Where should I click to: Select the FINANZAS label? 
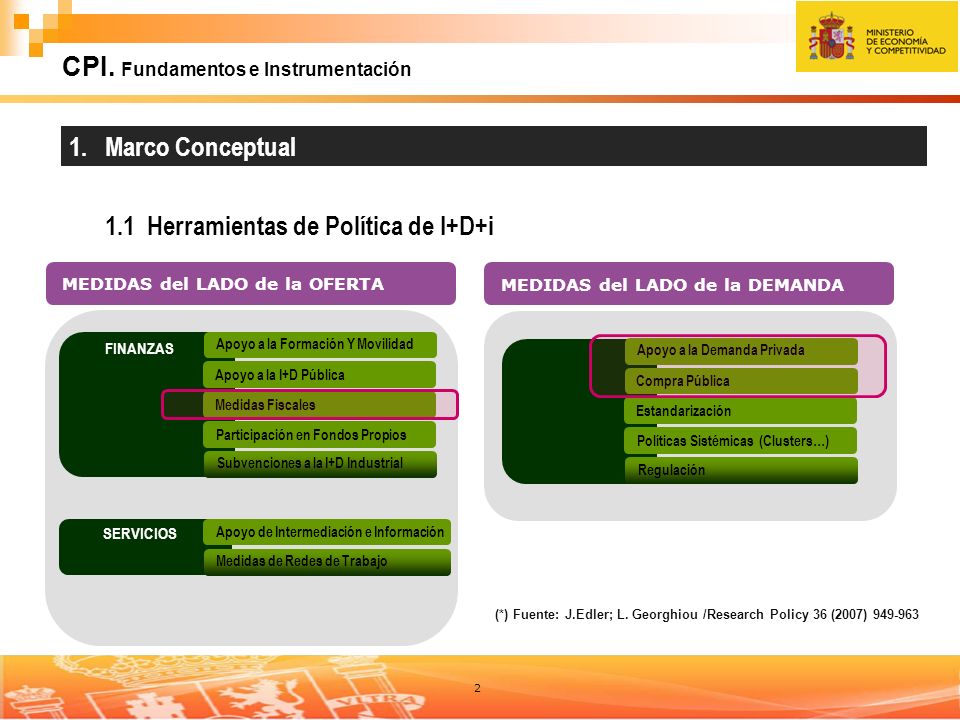pos(139,348)
